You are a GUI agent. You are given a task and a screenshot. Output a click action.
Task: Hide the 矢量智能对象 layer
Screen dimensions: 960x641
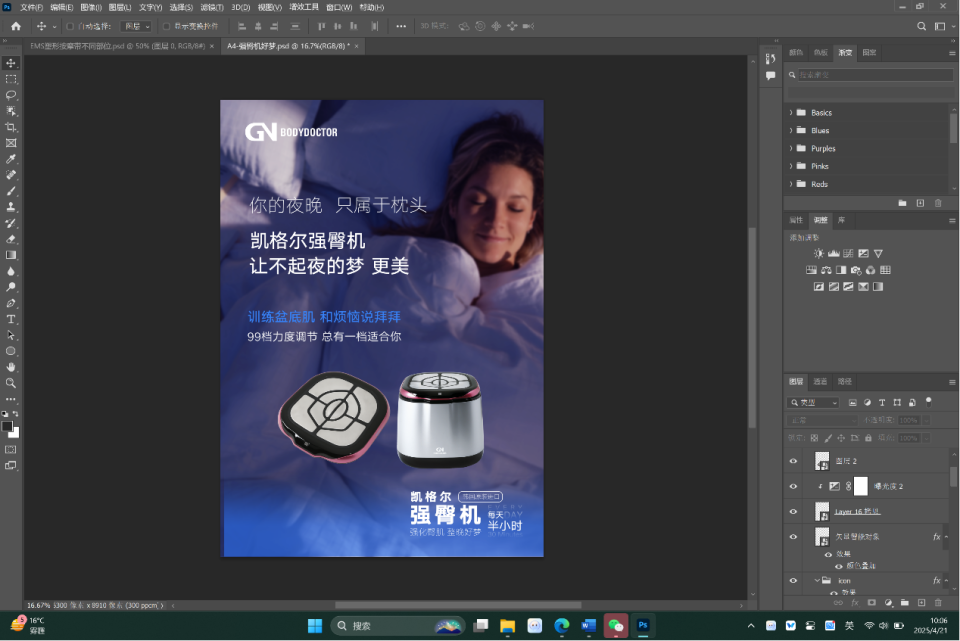click(x=793, y=537)
